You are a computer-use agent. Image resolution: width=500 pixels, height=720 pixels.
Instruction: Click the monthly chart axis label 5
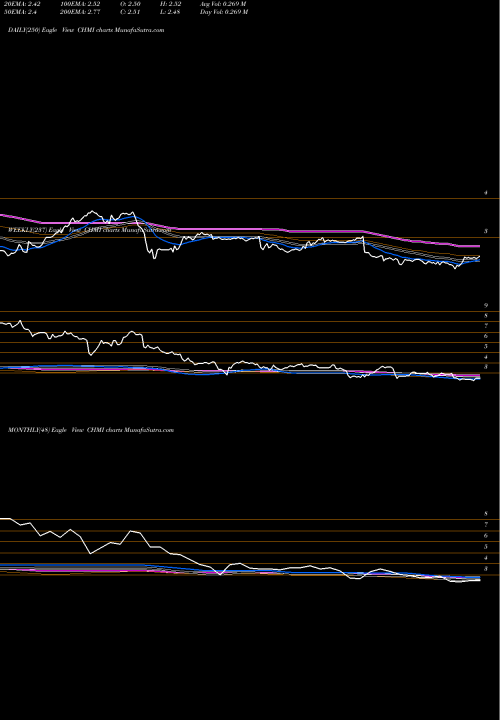point(486,547)
